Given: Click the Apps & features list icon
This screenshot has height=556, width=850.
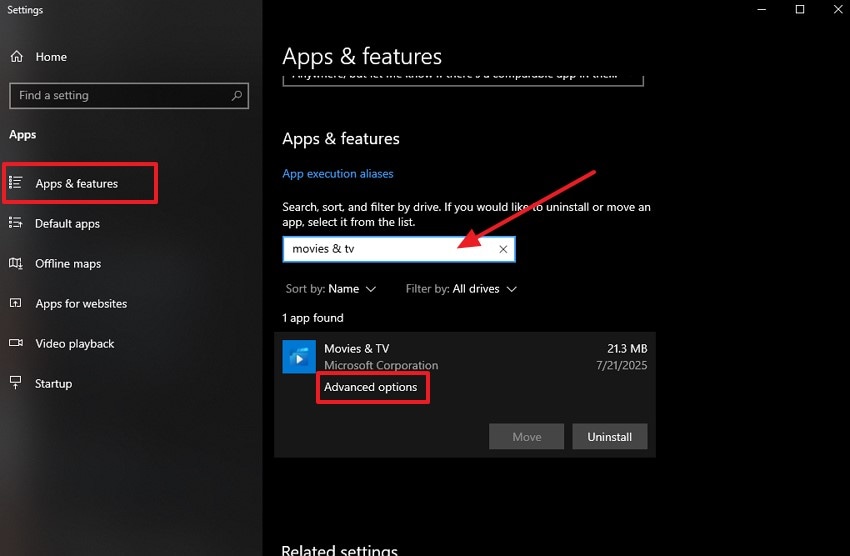Looking at the screenshot, I should (x=16, y=183).
